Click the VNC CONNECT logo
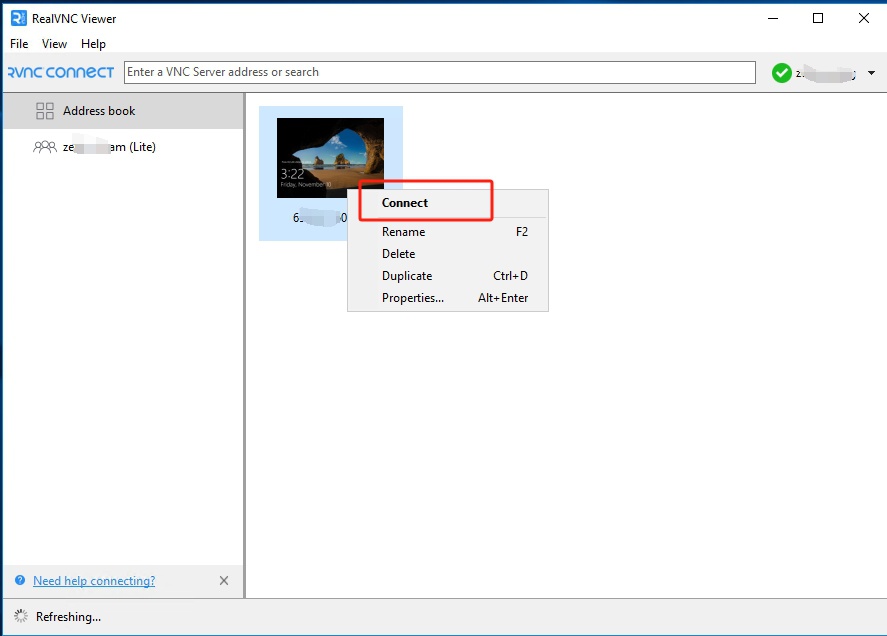Screen dimensions: 887x636 tap(62, 71)
